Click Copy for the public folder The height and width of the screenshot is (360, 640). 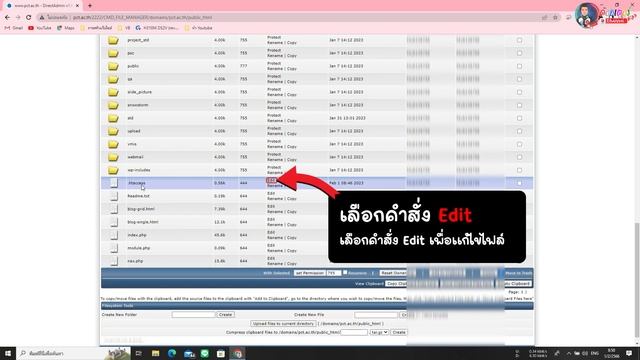tap(292, 69)
